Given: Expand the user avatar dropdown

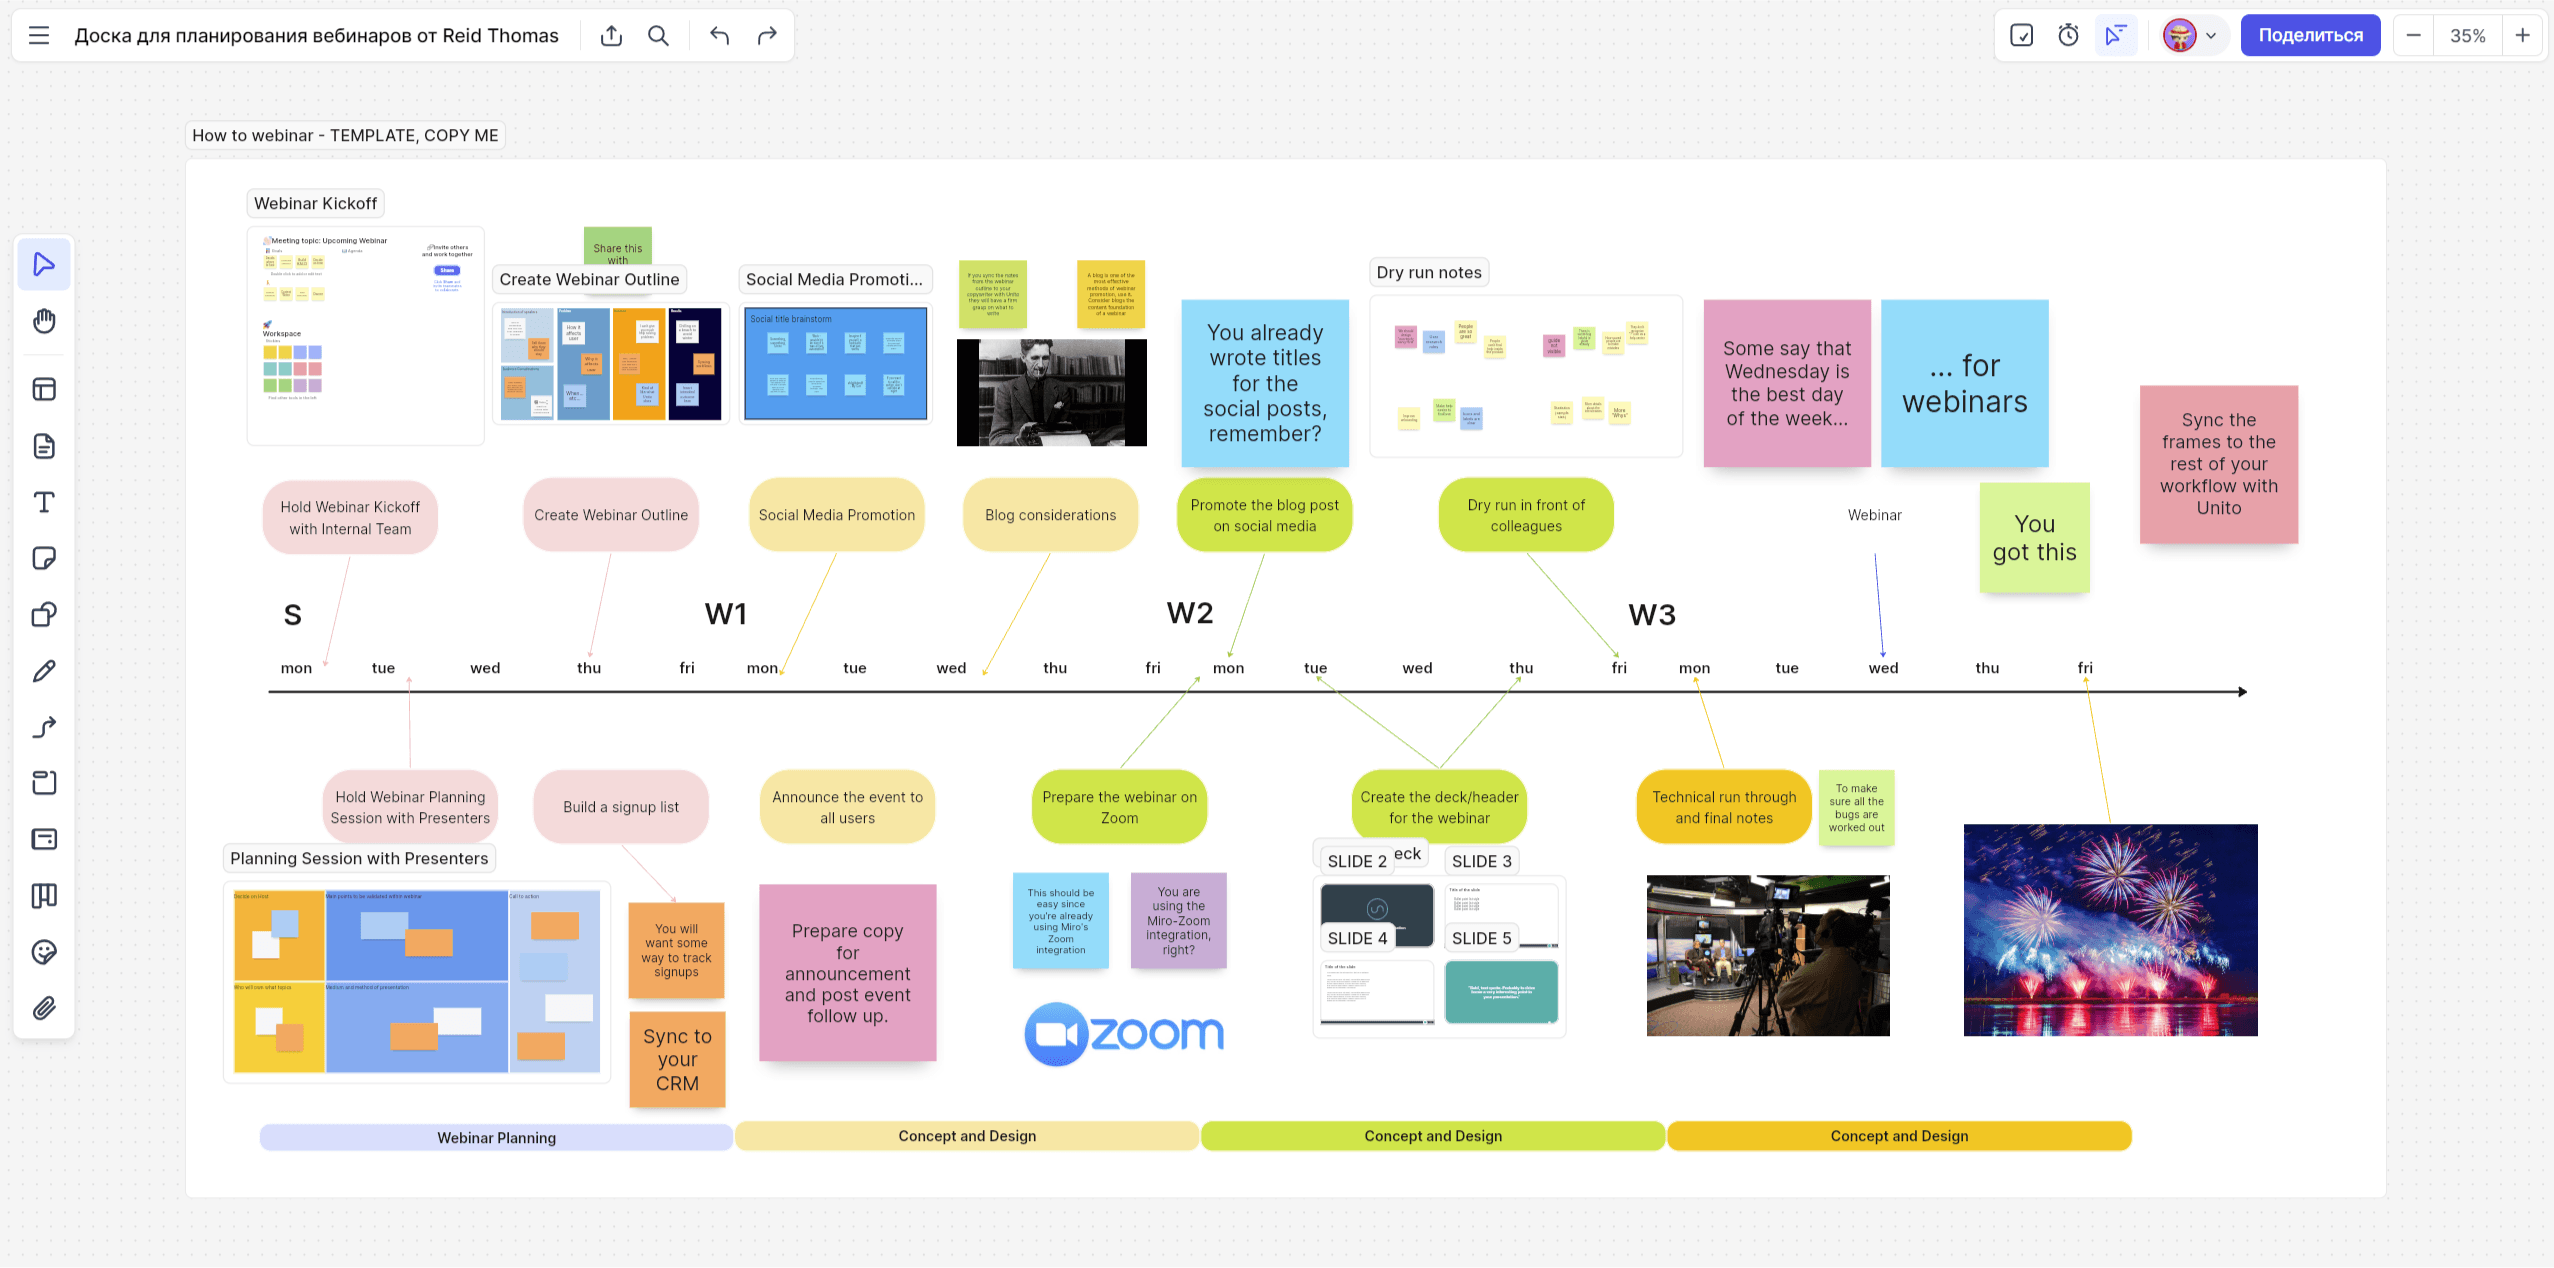Looking at the screenshot, I should tap(2191, 36).
